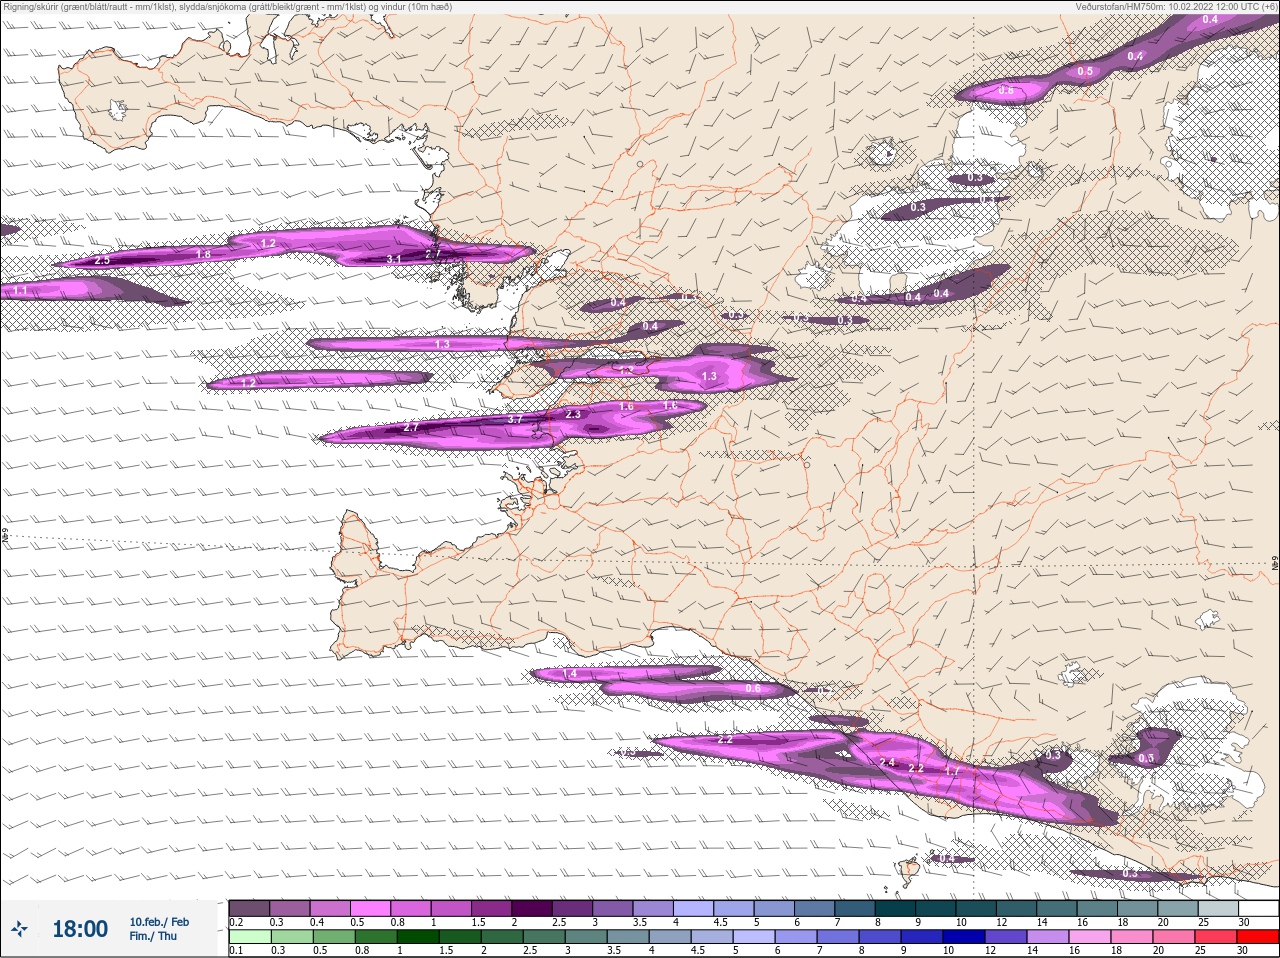The image size is (1280, 958).
Task: Click the 3.1 precipitation value on the map
Action: pos(394,260)
